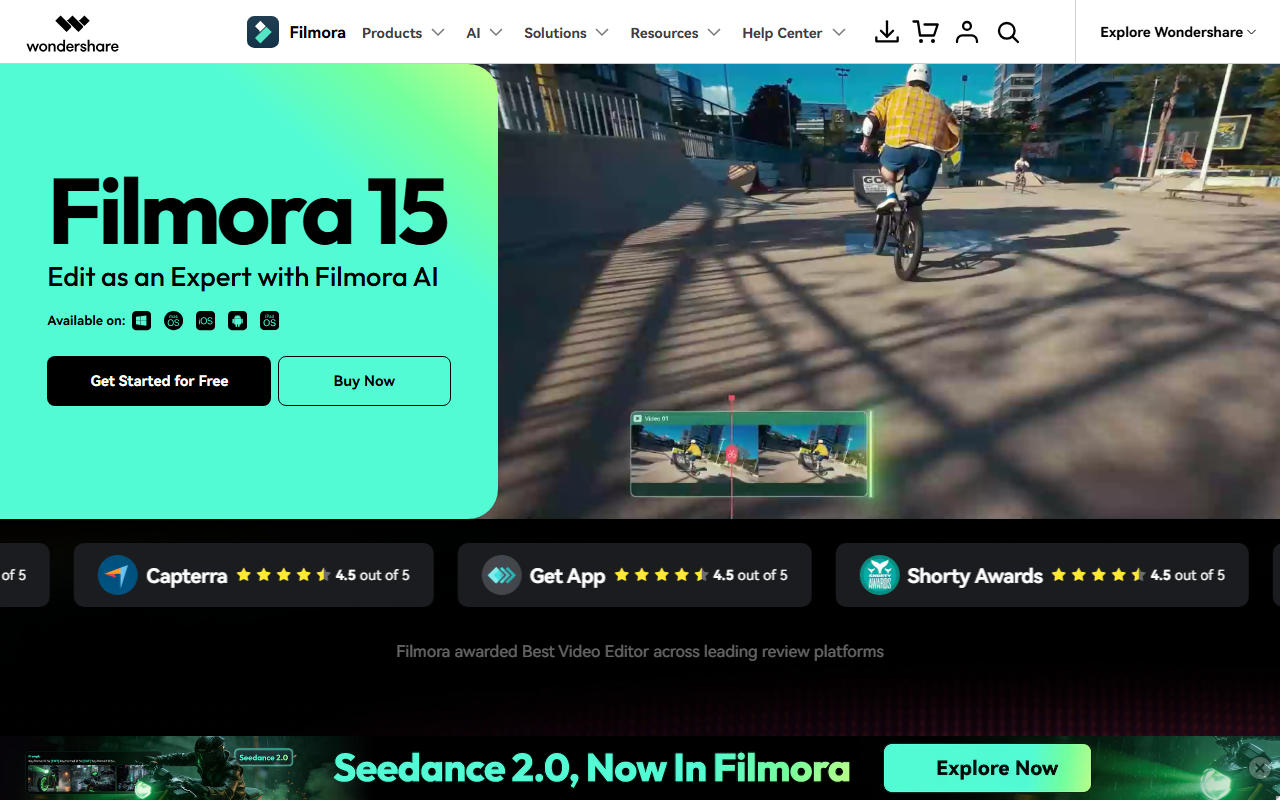Click the Explore Now button

point(987,768)
